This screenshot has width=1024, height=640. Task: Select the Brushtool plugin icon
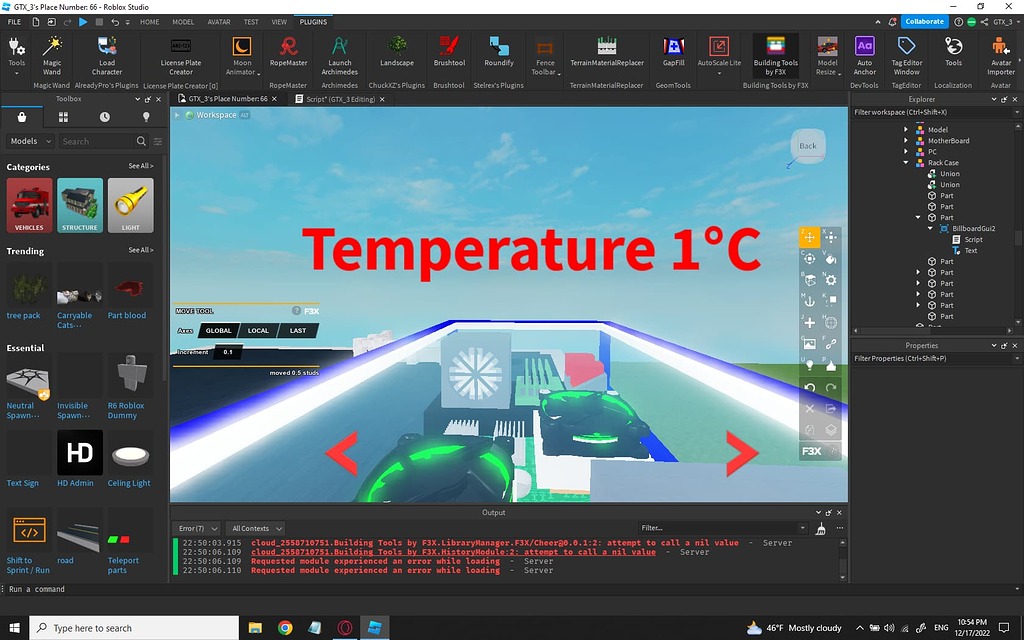tap(449, 52)
